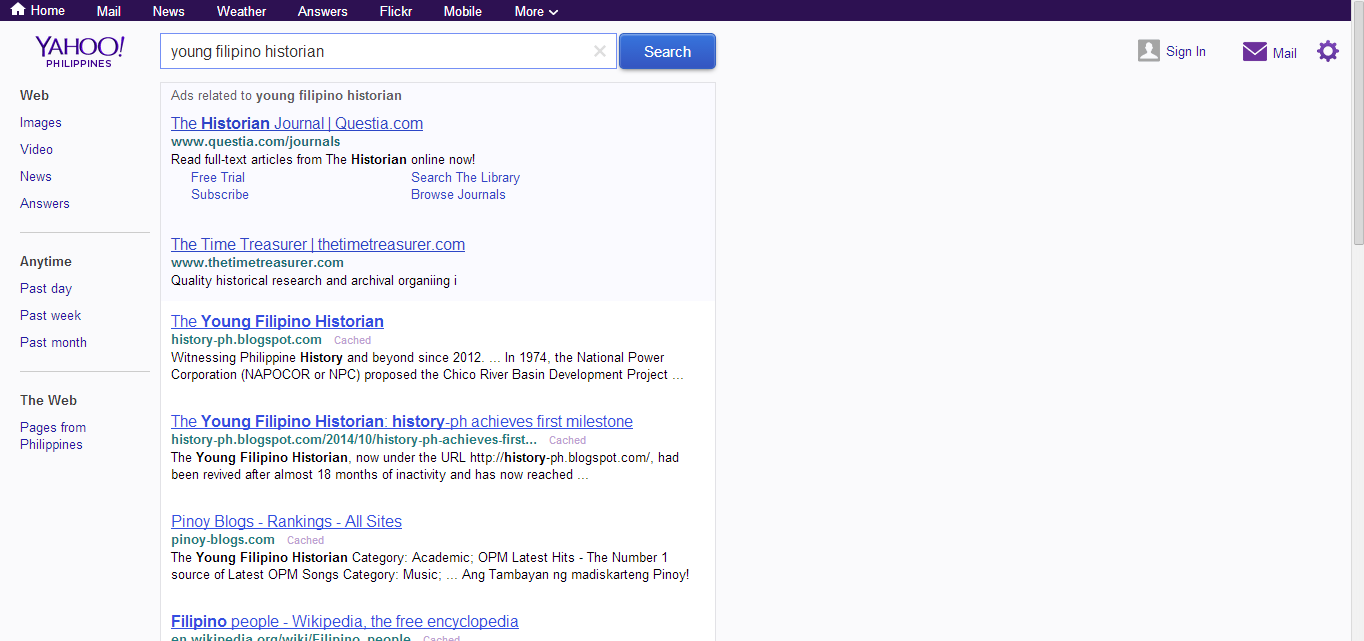
Task: Open The Time Treasurer ad link
Action: (318, 244)
